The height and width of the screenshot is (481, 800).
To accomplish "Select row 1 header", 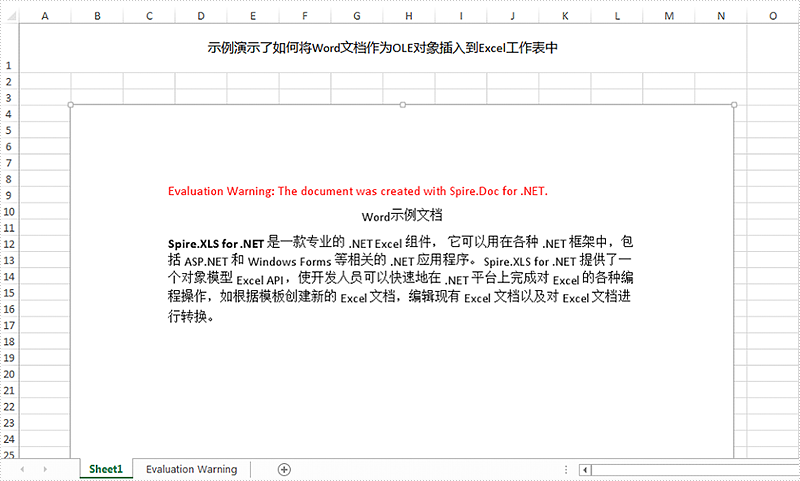I will 9,48.
